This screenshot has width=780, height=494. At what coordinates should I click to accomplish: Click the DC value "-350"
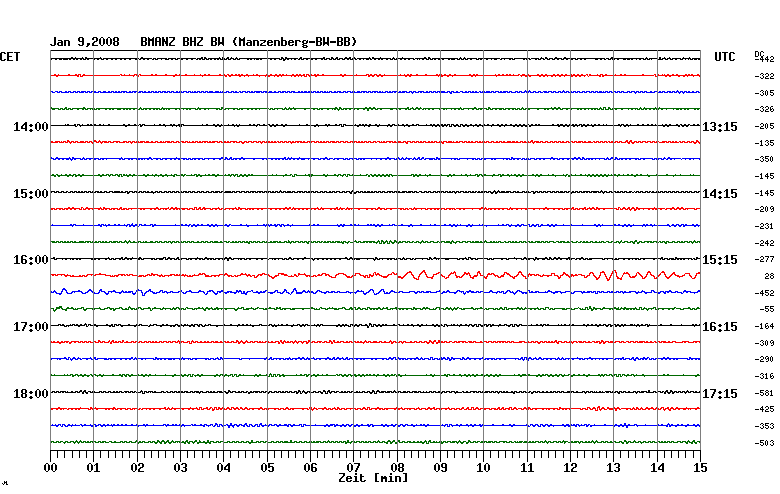tap(765, 159)
